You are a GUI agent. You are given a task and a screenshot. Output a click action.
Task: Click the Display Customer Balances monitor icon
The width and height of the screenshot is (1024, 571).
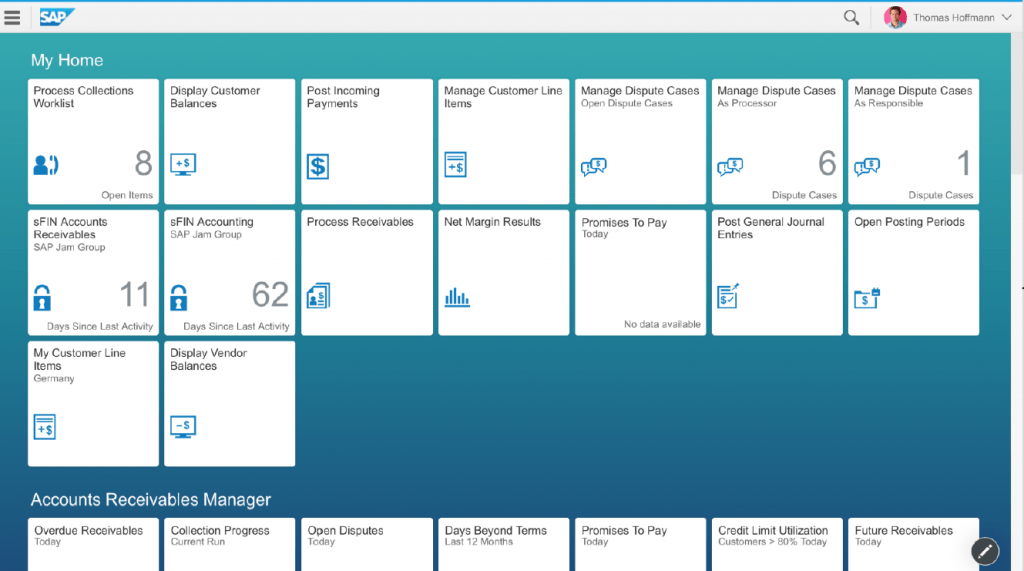coord(183,165)
